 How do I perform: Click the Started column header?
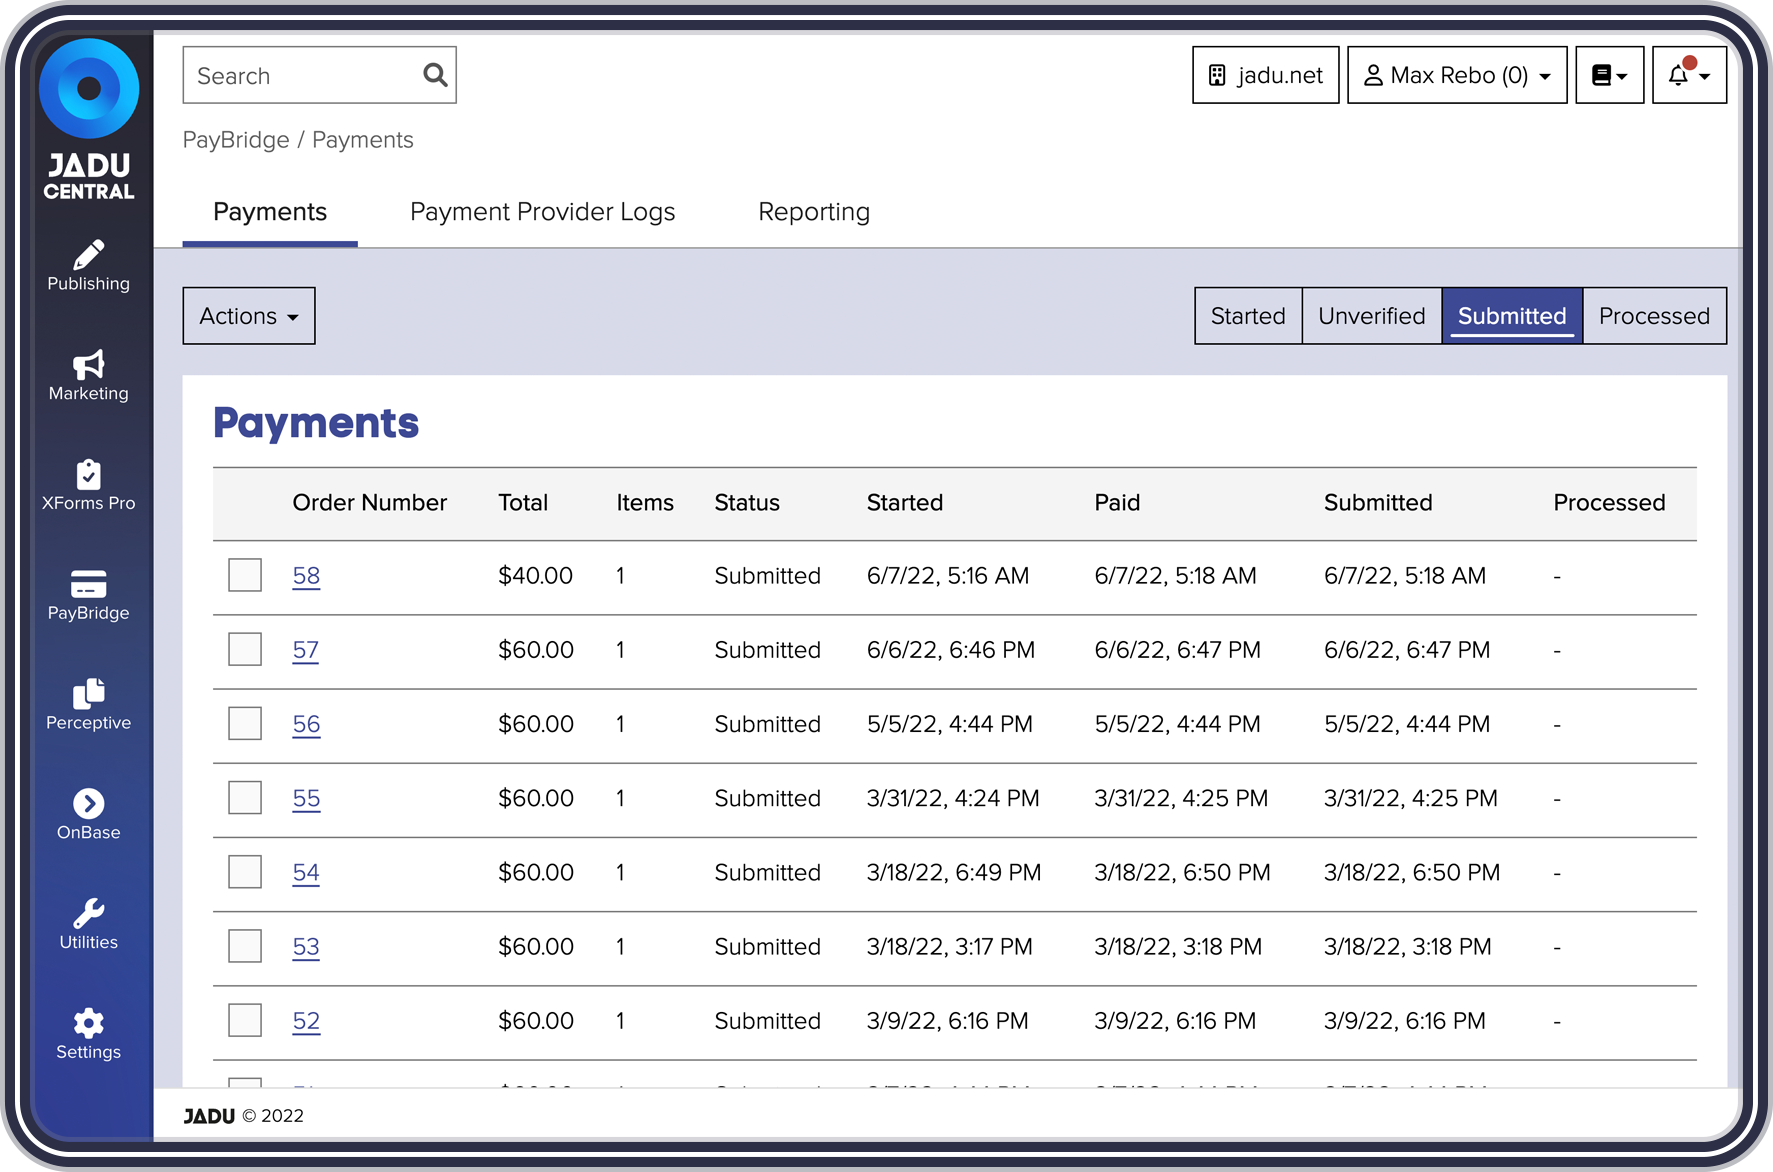[x=905, y=503]
